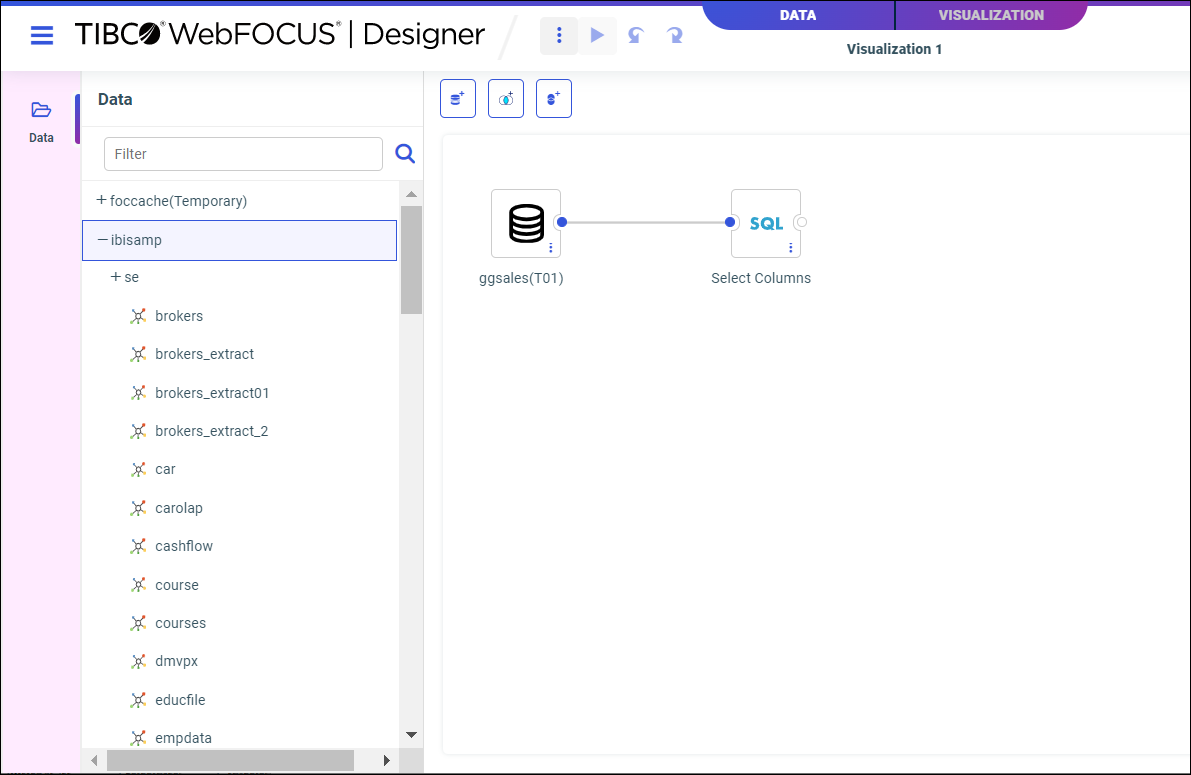Click the horizontal scrollbar thumb
The image size is (1191, 775).
point(230,761)
